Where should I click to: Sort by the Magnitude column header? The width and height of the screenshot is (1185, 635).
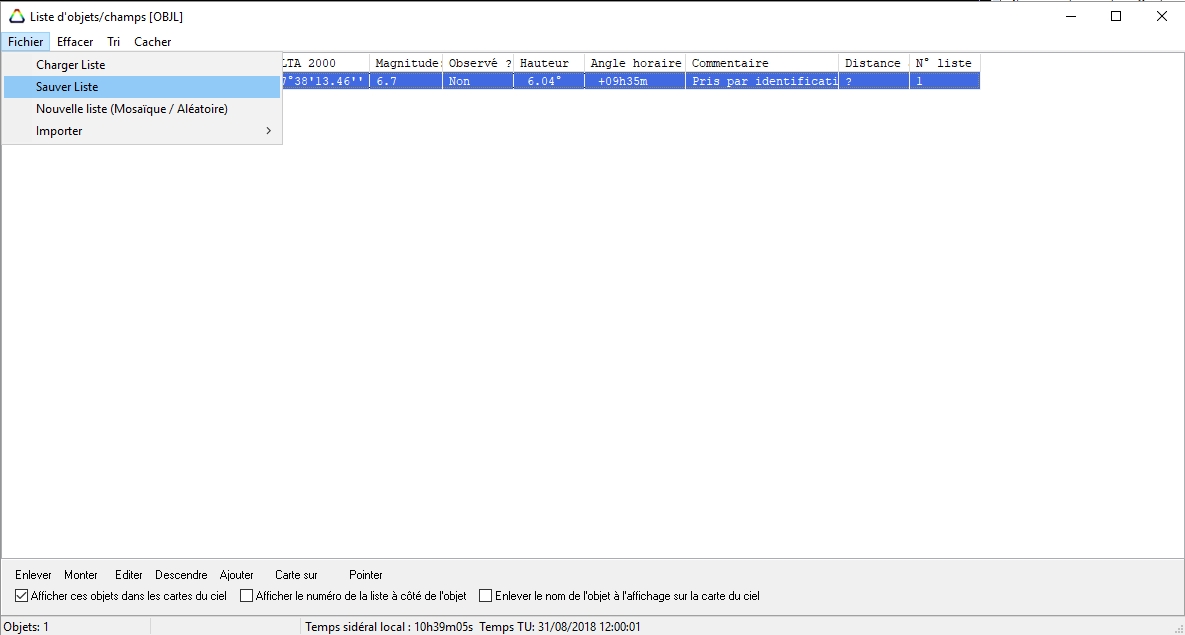(x=406, y=63)
